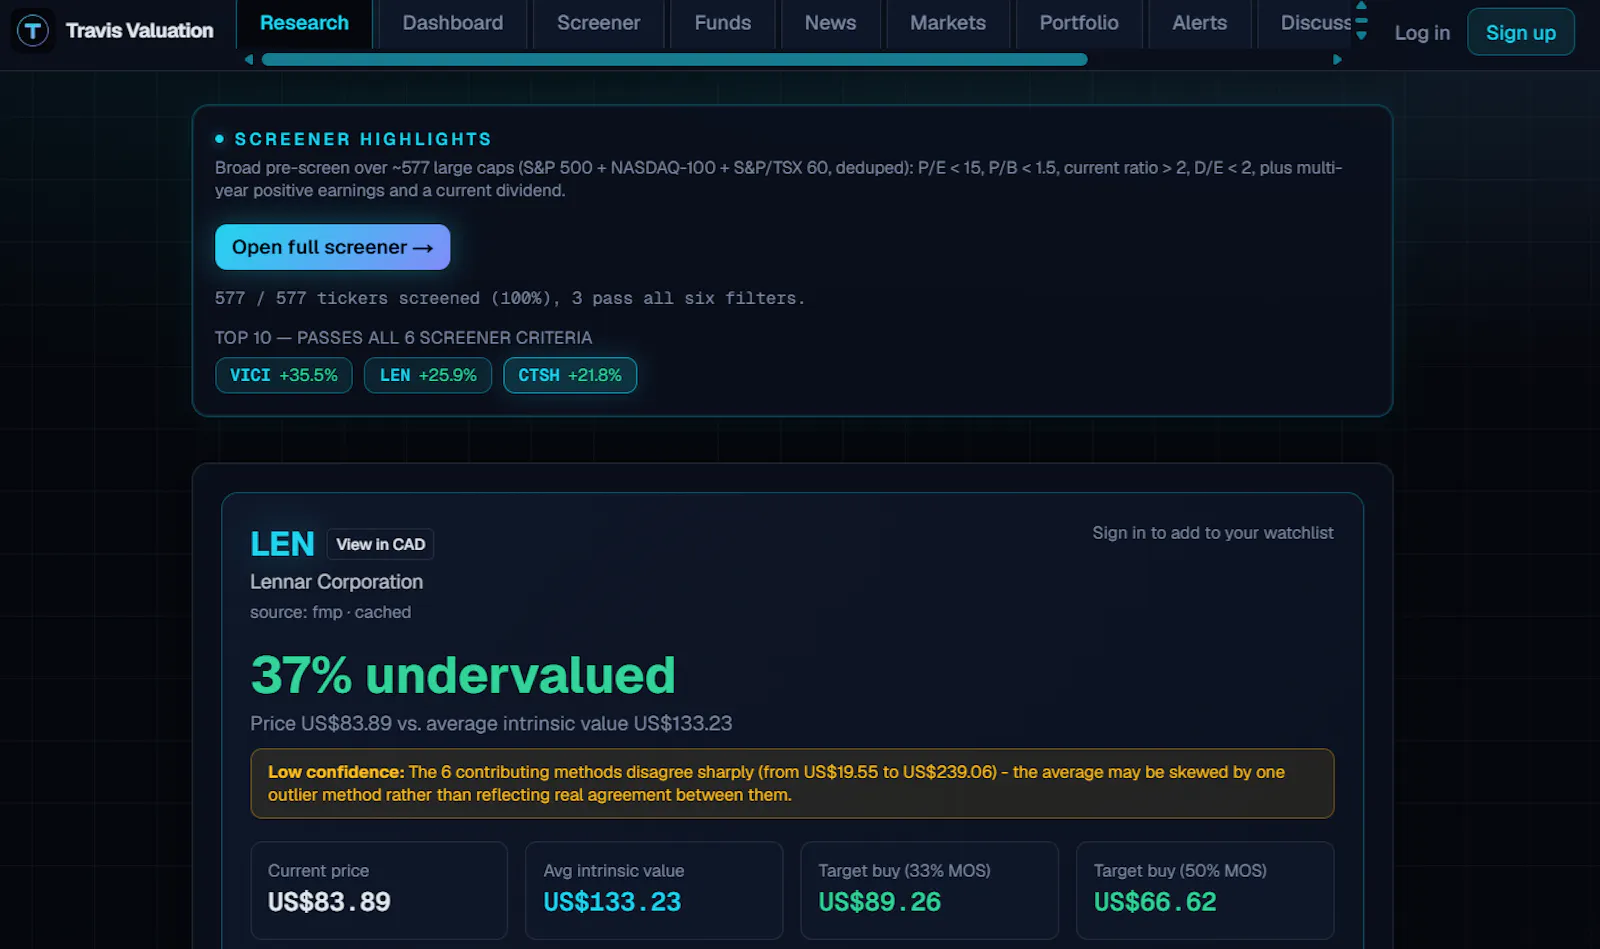Screen dimensions: 1600x949
Task: Click the Low confidence warning banner
Action: (x=792, y=784)
